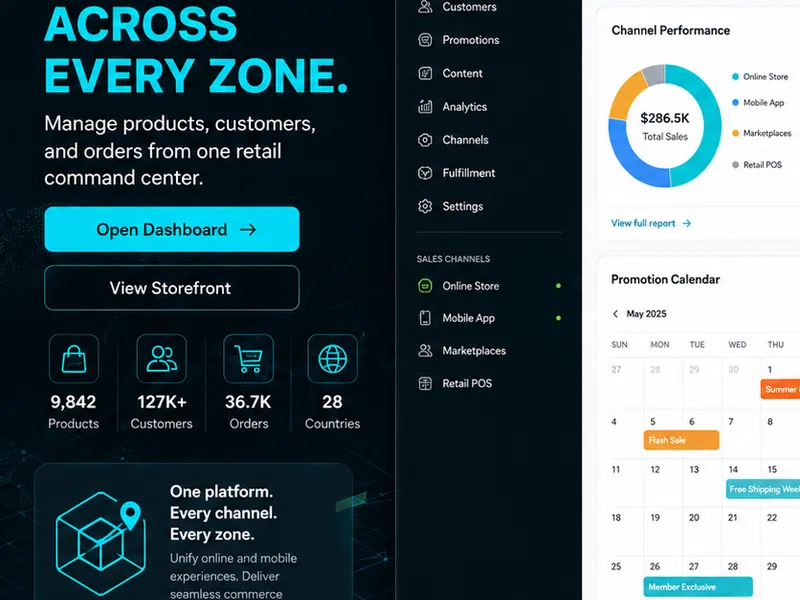Click the SALES CHANNELS section label
Image resolution: width=800 pixels, height=600 pixels.
click(453, 259)
